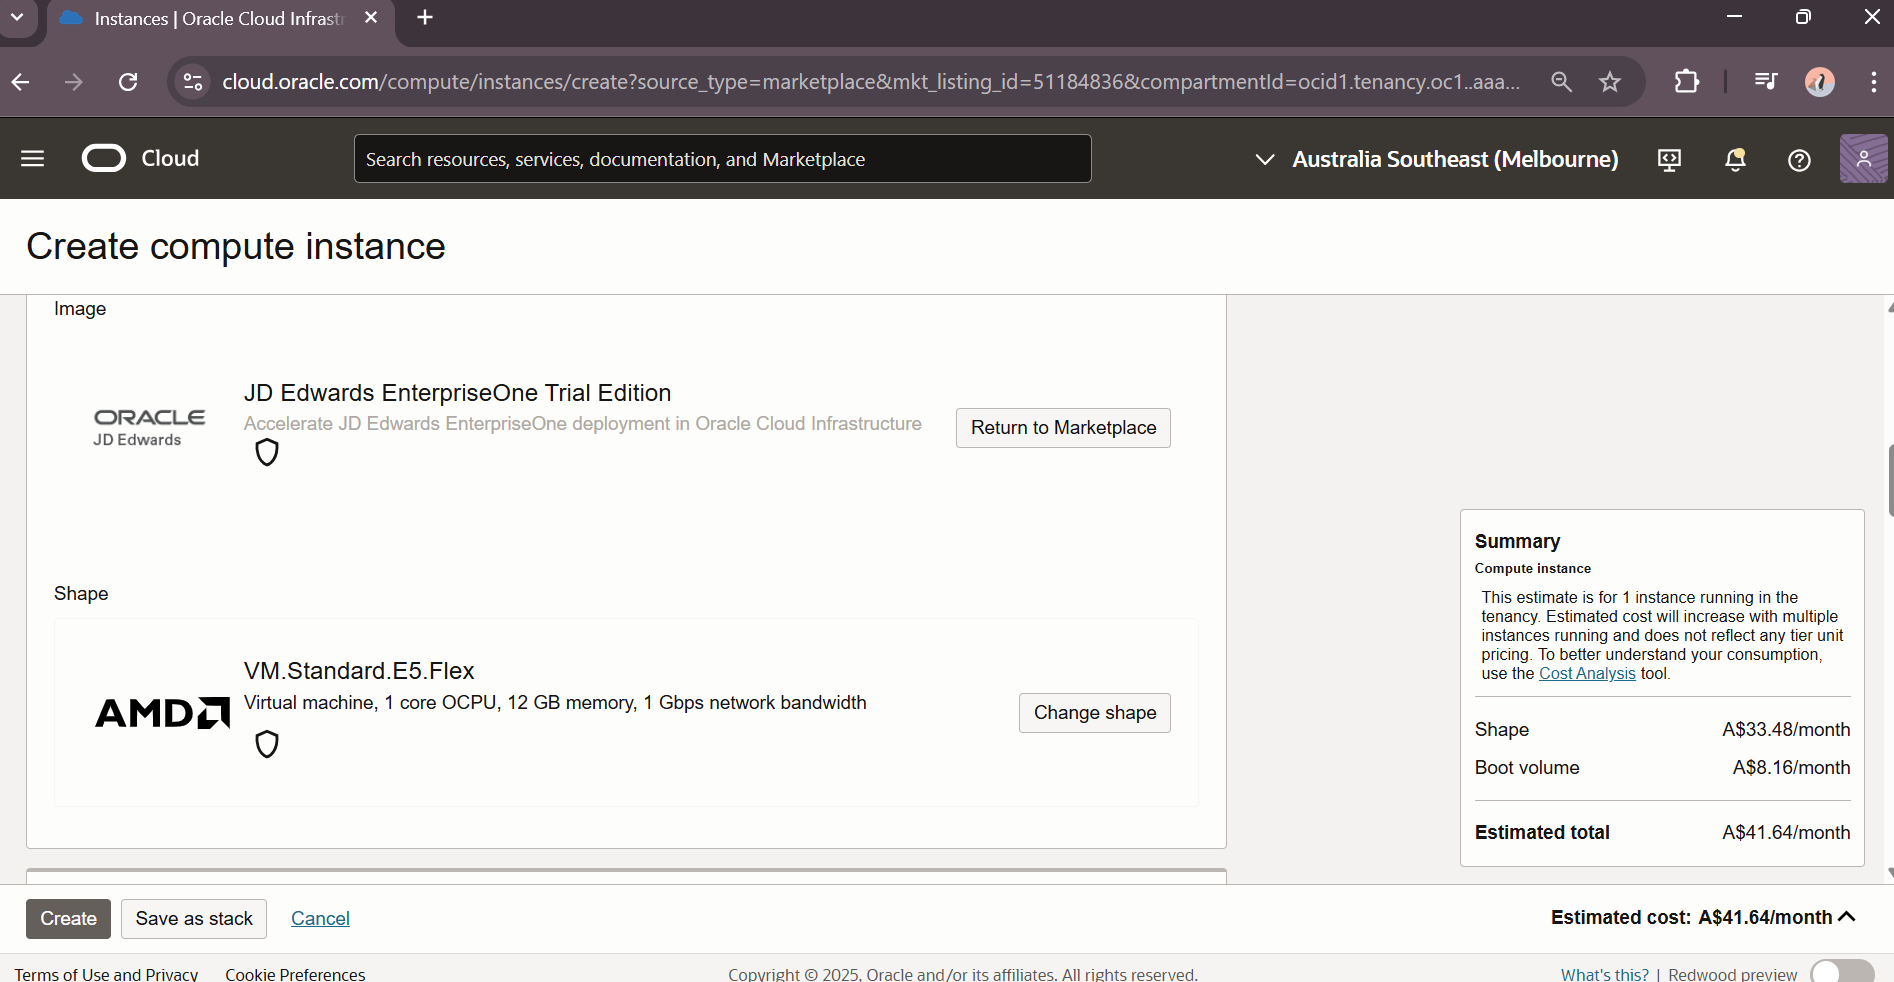Toggle the Redwood preview switch
This screenshot has height=982, width=1894.
tap(1841, 973)
